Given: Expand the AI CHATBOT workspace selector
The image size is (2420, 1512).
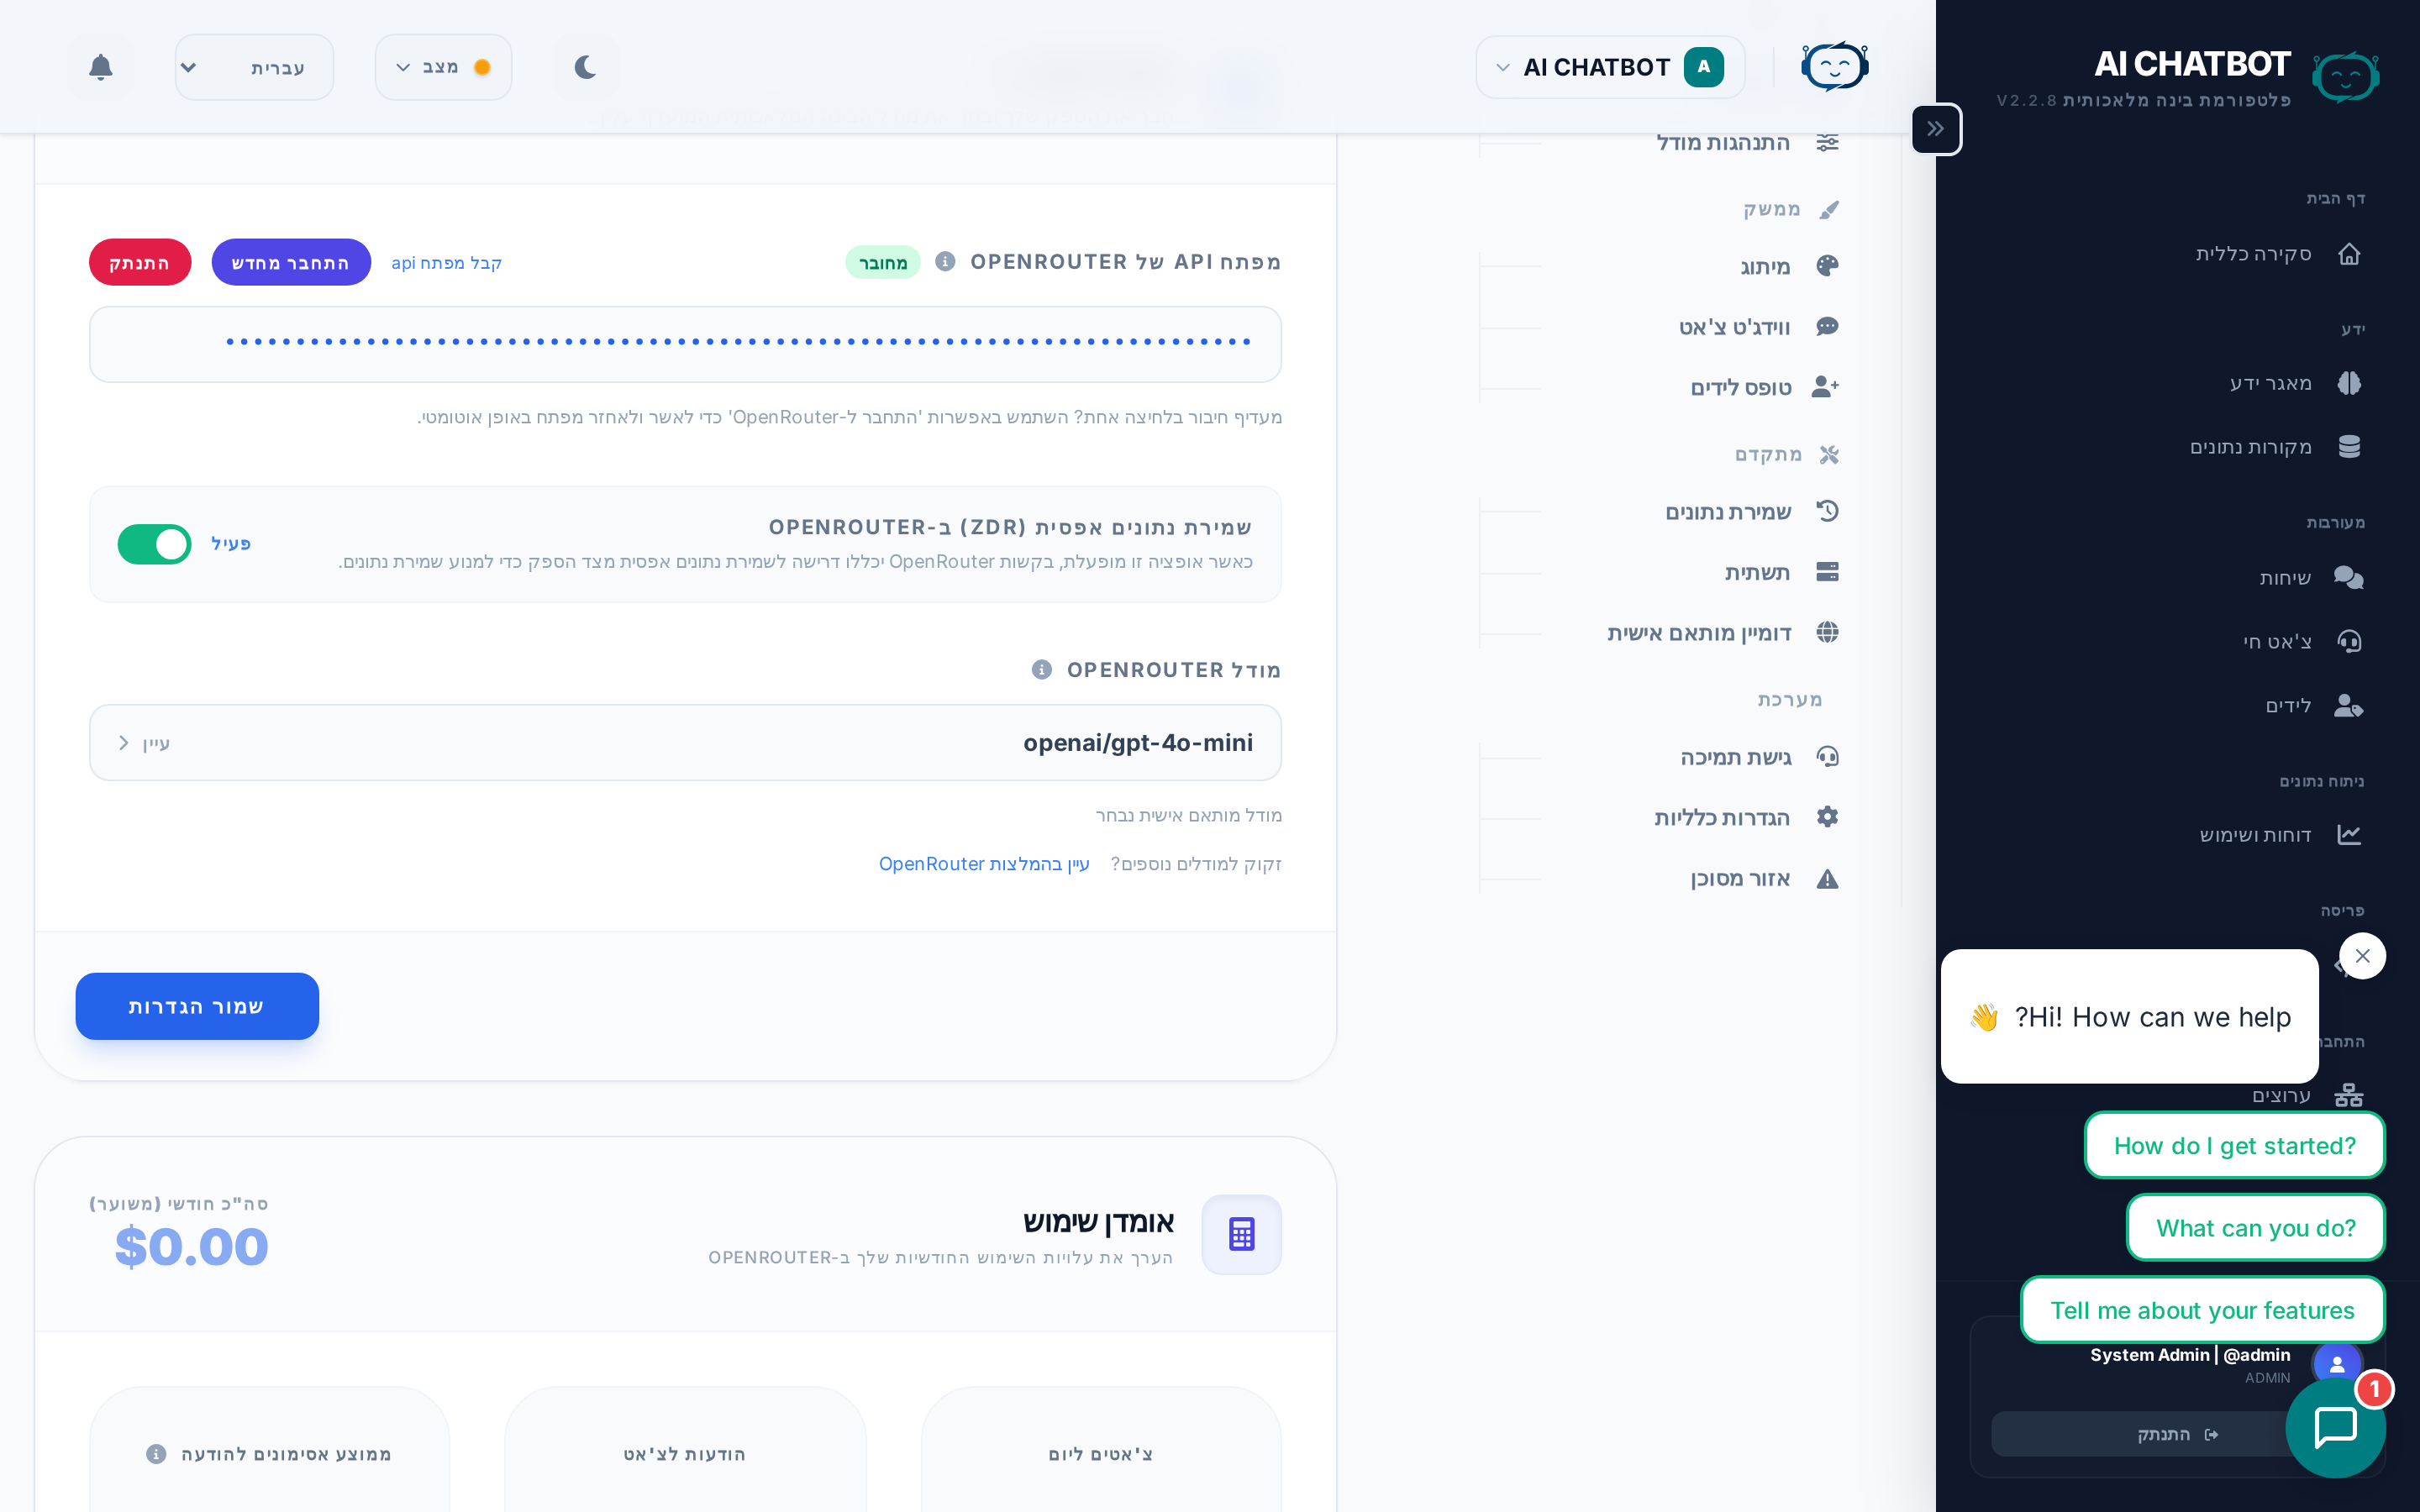Looking at the screenshot, I should pyautogui.click(x=1610, y=67).
